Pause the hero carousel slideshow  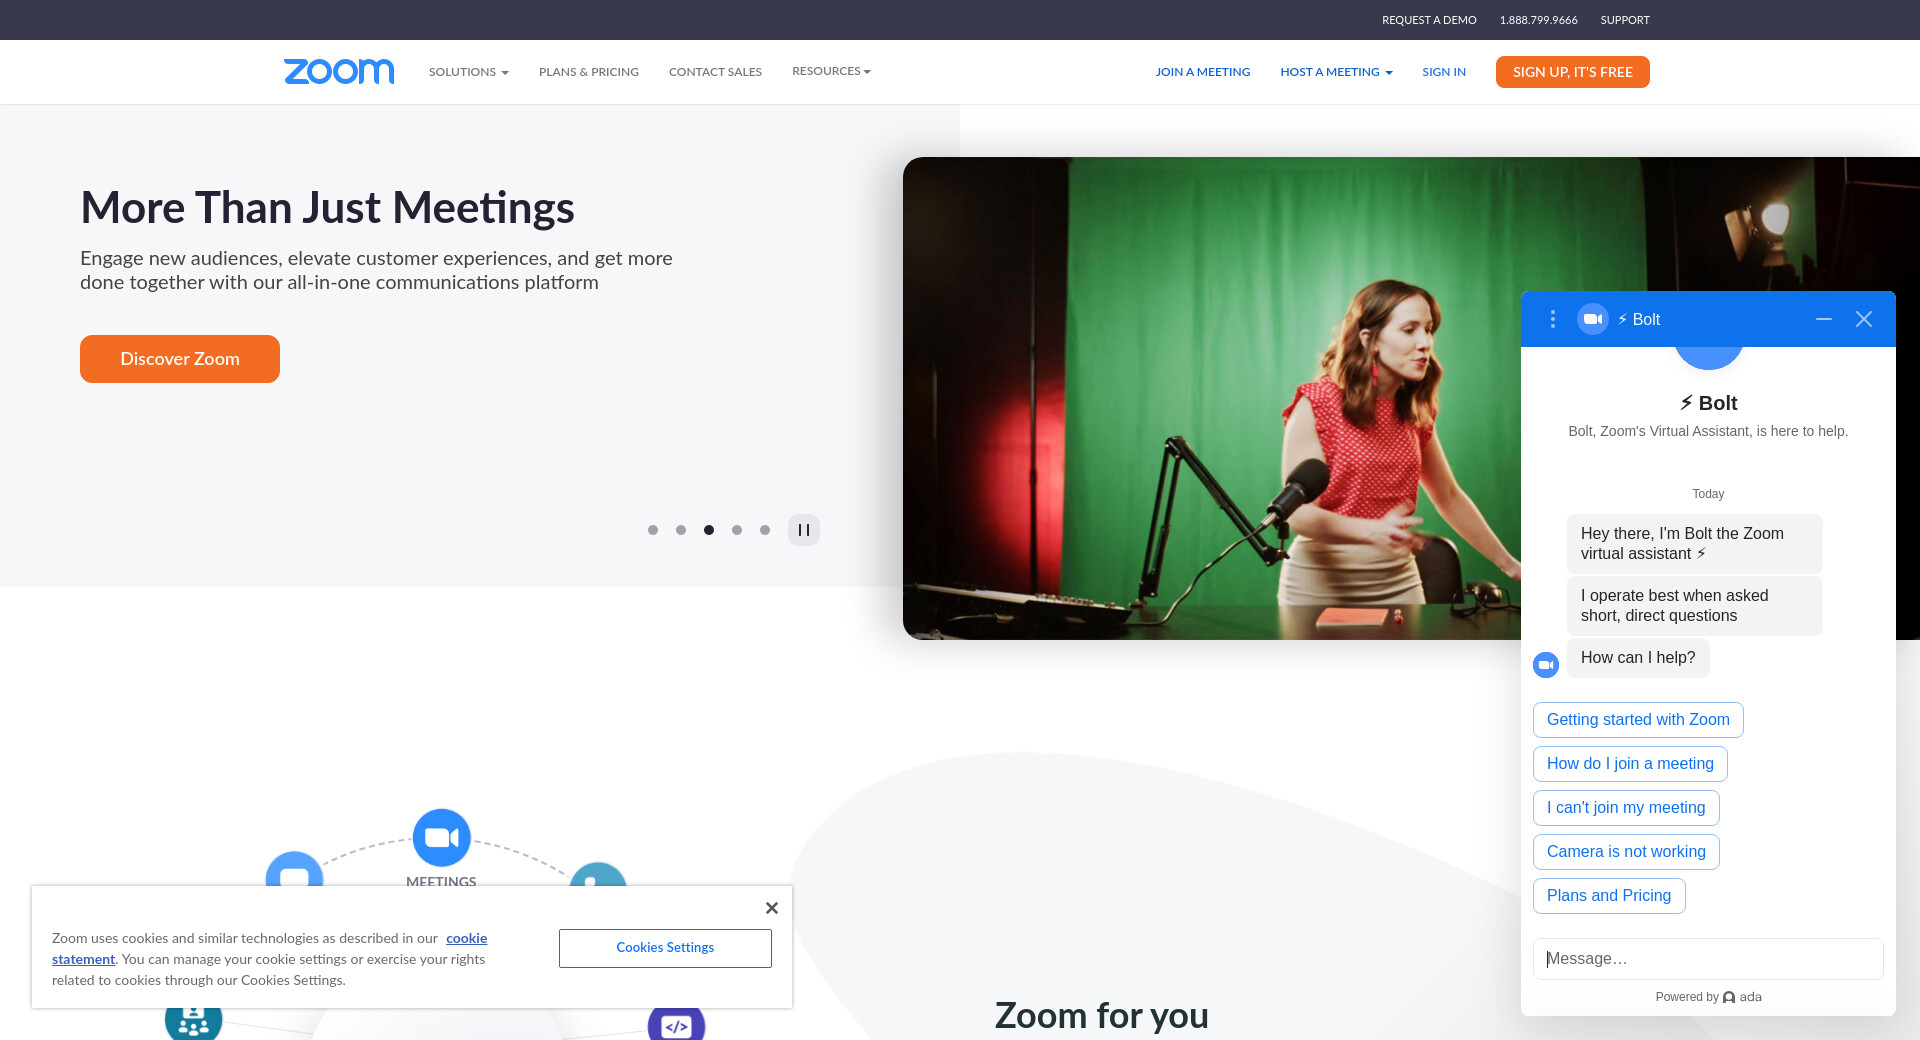pos(803,530)
